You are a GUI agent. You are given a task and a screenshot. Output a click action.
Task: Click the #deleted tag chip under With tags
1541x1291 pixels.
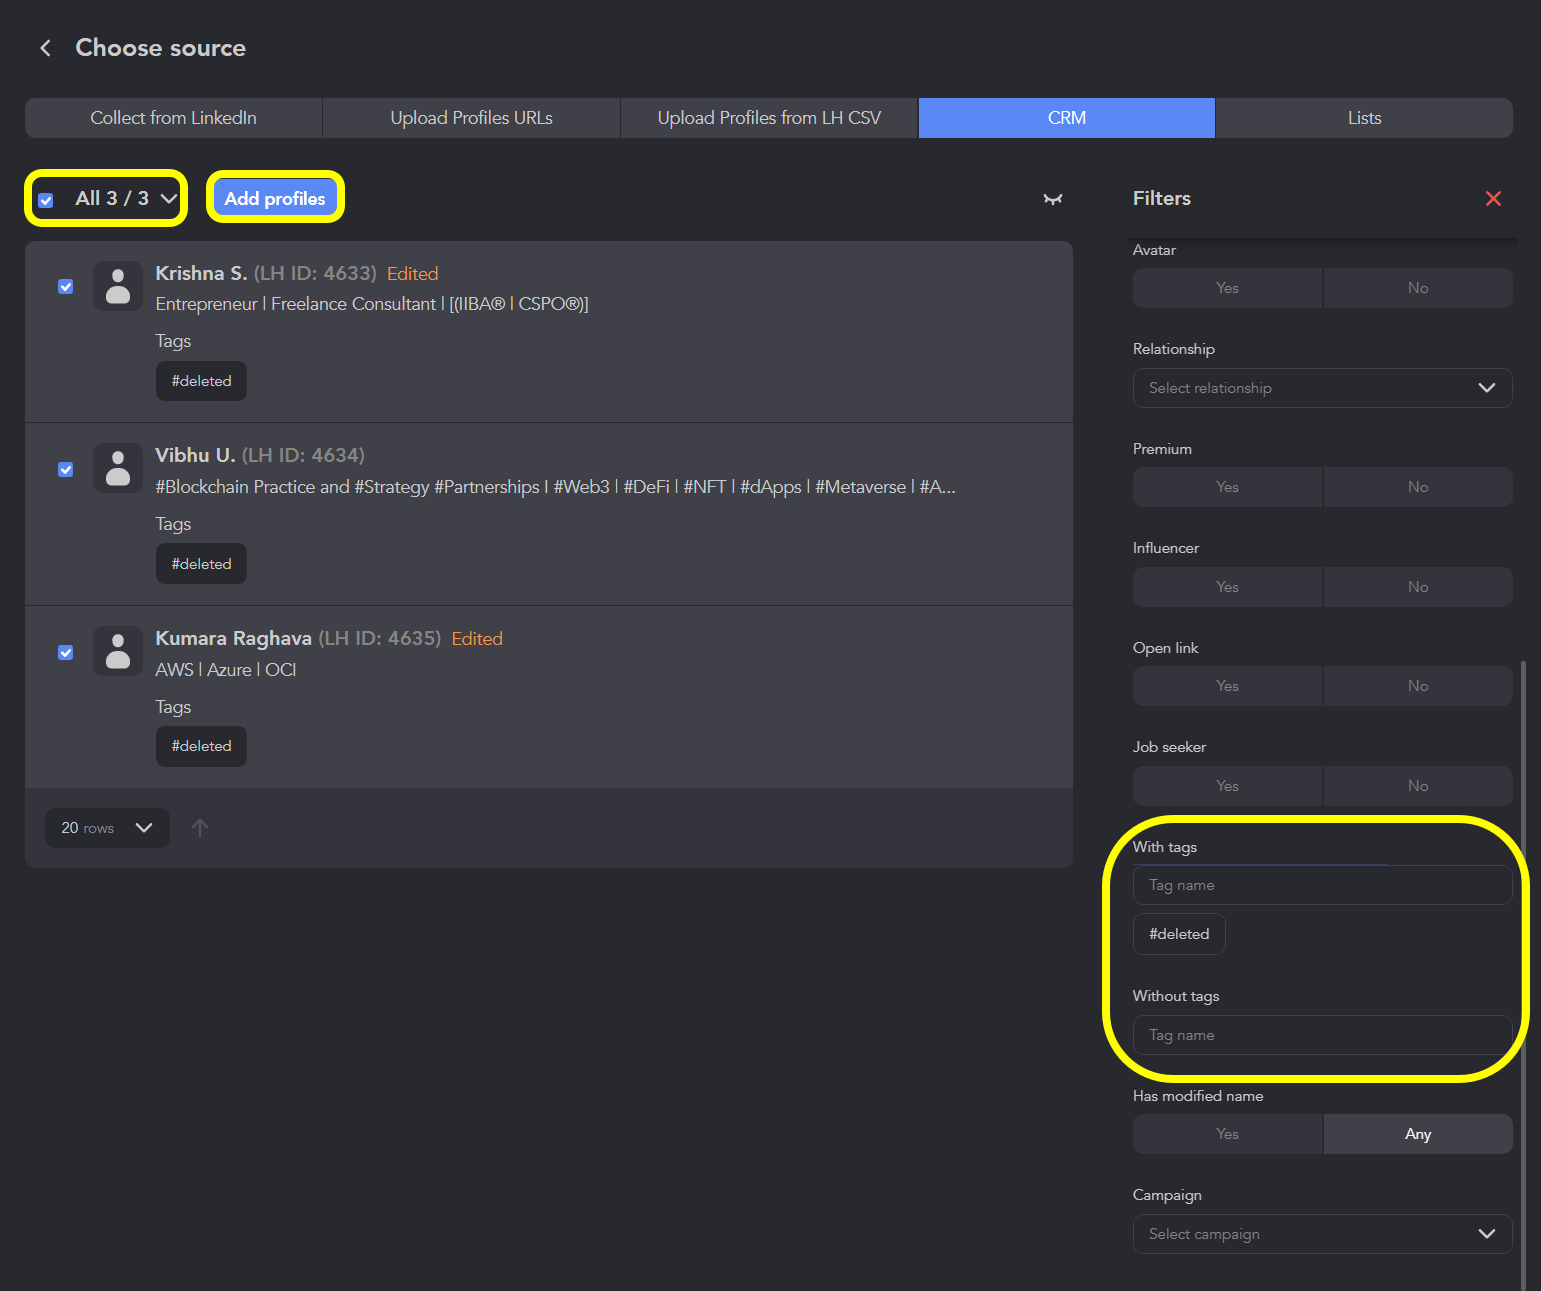point(1179,934)
